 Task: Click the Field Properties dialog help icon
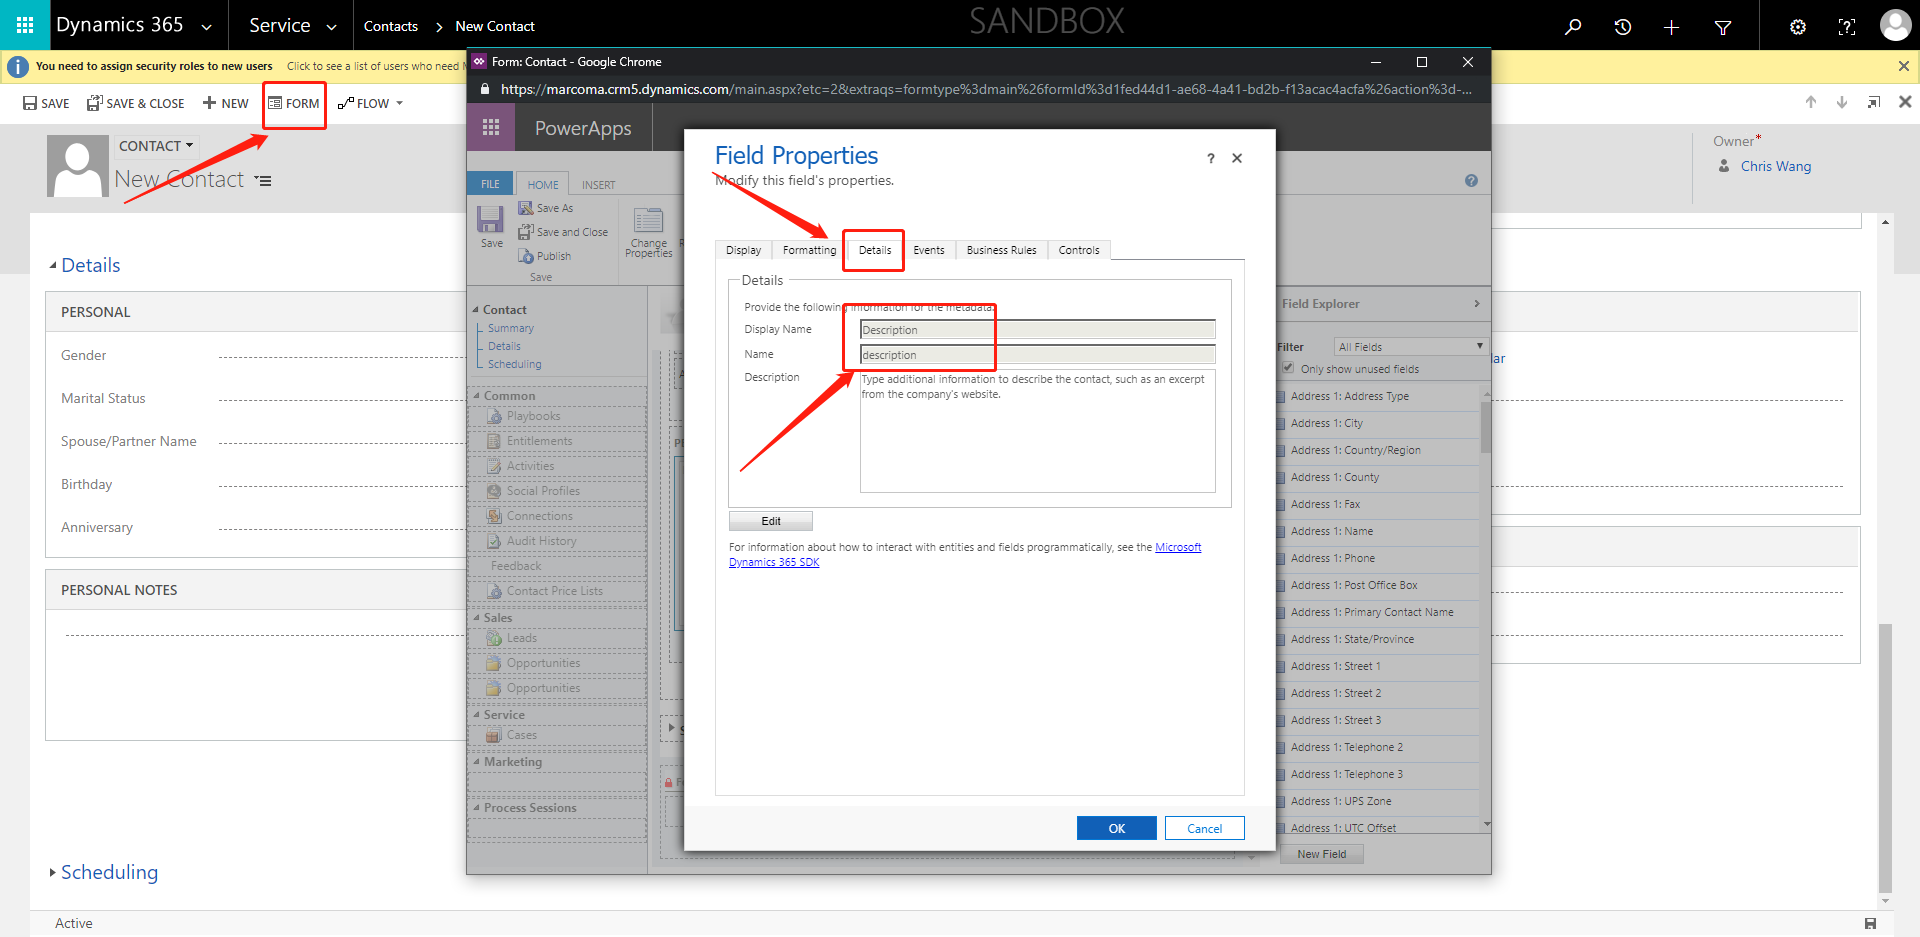point(1211,158)
